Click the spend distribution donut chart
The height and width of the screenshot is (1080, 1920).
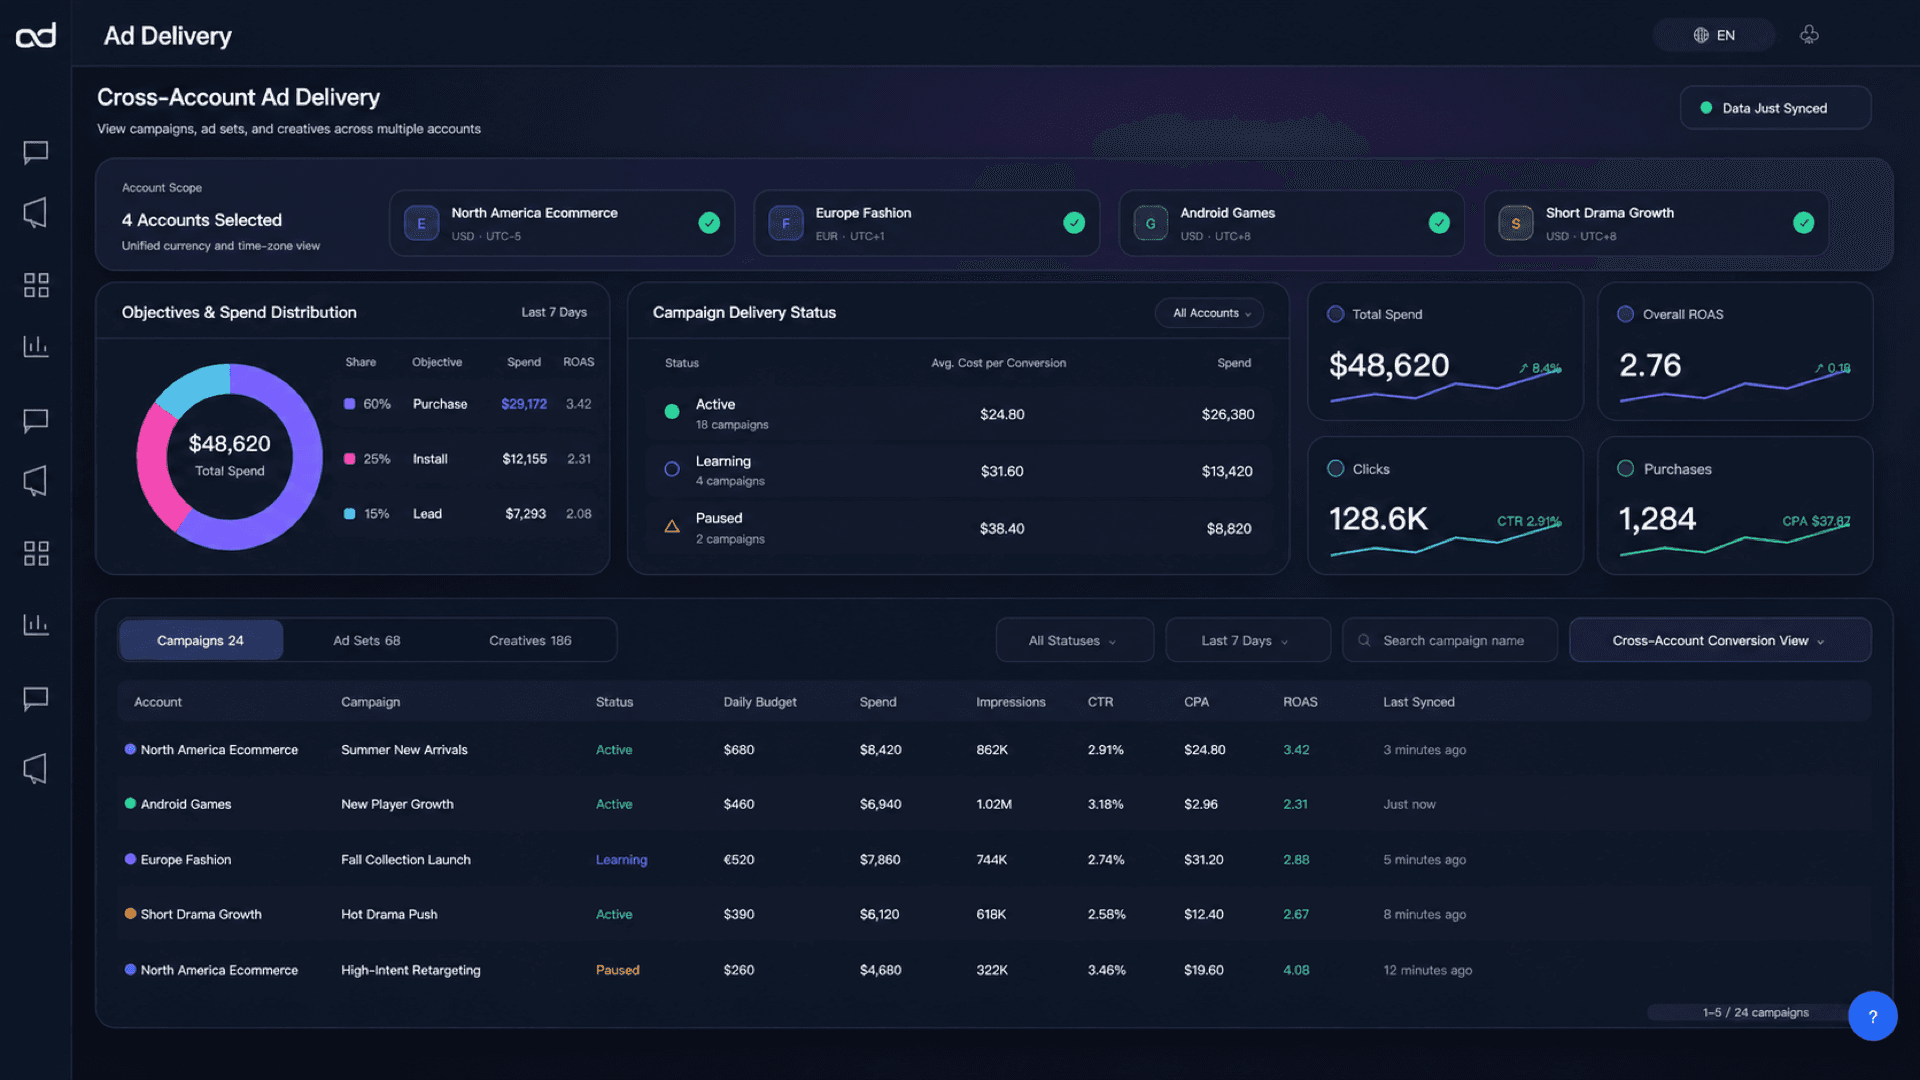[229, 457]
